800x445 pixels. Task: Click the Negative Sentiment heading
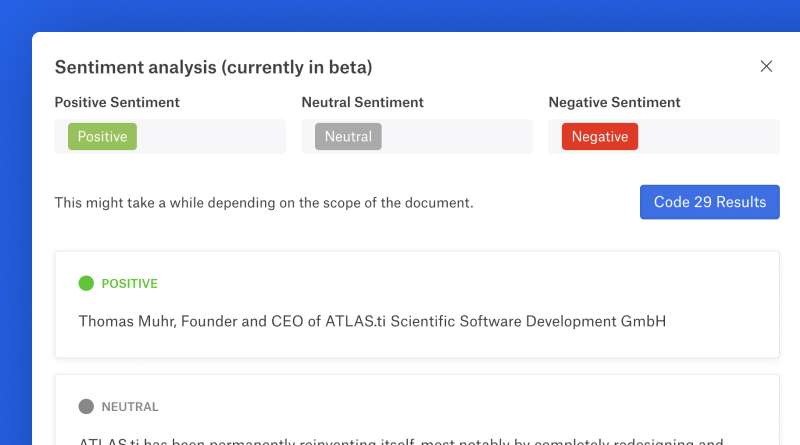coord(614,102)
